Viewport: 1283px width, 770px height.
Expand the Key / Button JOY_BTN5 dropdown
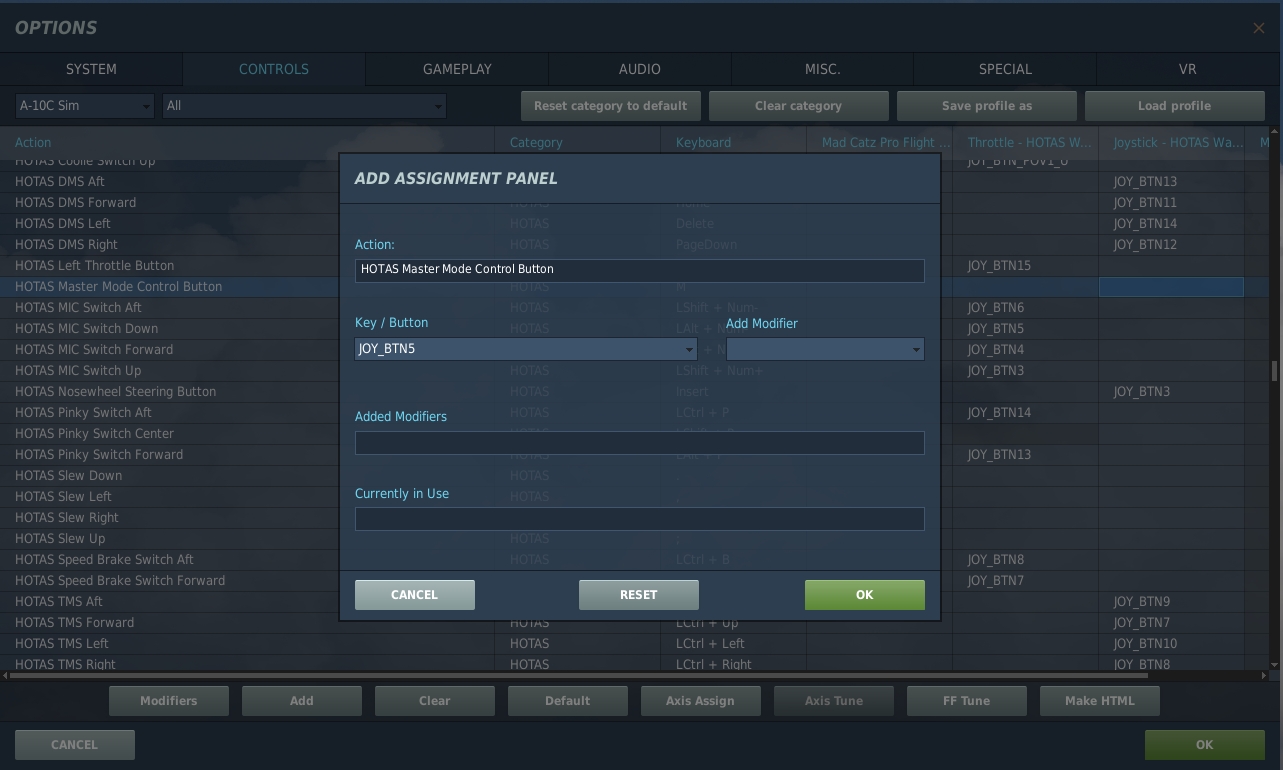tap(526, 349)
